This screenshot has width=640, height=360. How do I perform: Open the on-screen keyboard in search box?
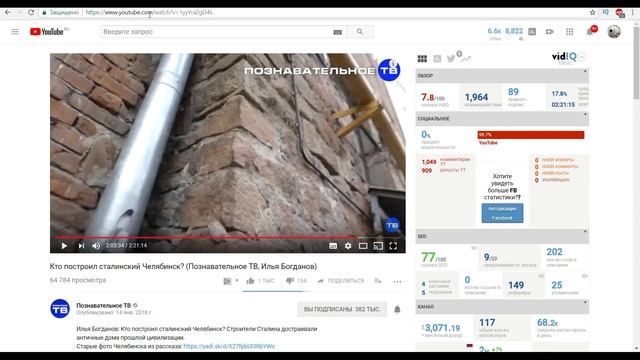(x=338, y=32)
